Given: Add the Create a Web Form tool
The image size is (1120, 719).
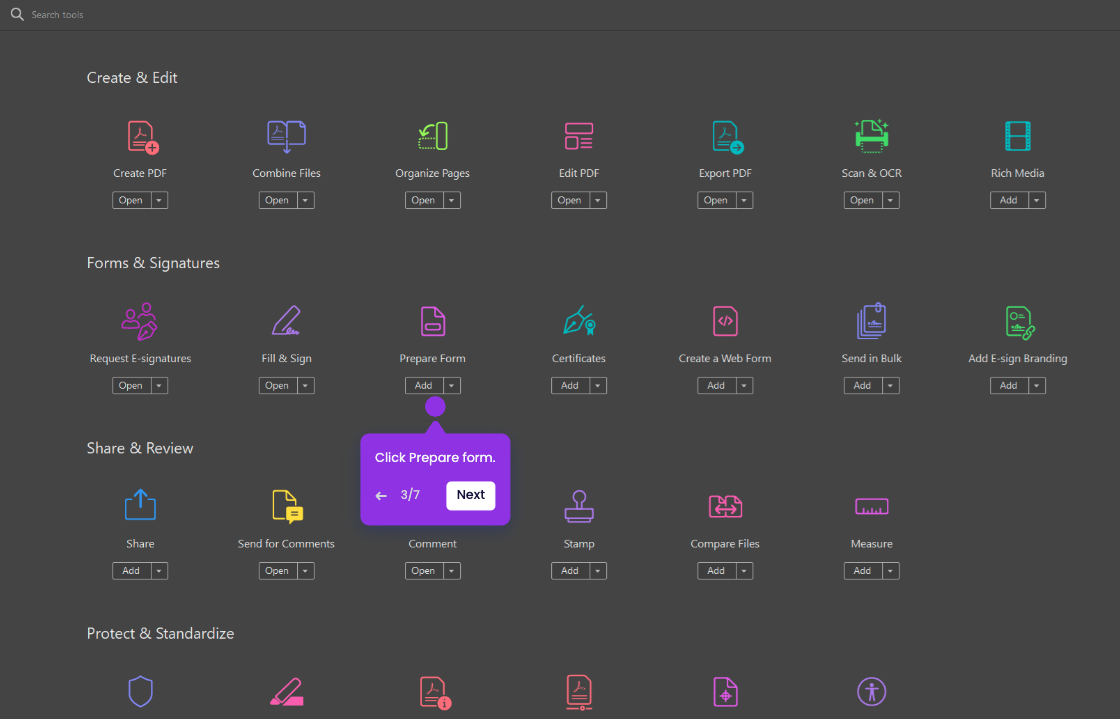Looking at the screenshot, I should (716, 386).
